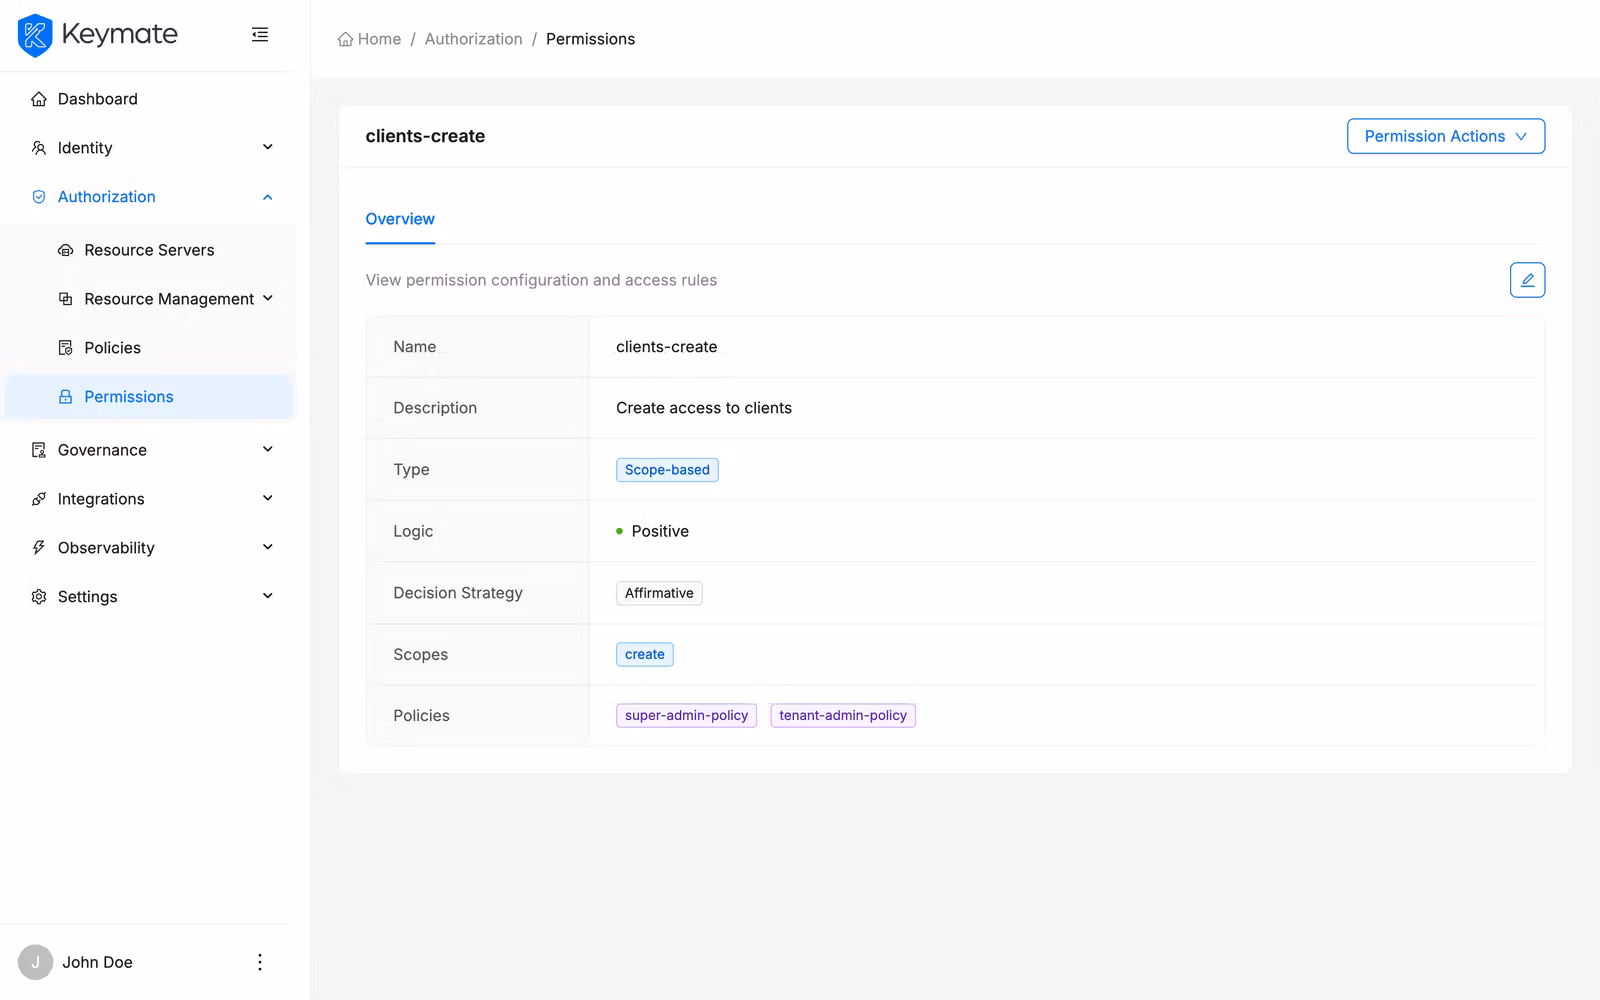Select the Governance icon in the sidebar
The height and width of the screenshot is (1000, 1600).
tap(38, 449)
